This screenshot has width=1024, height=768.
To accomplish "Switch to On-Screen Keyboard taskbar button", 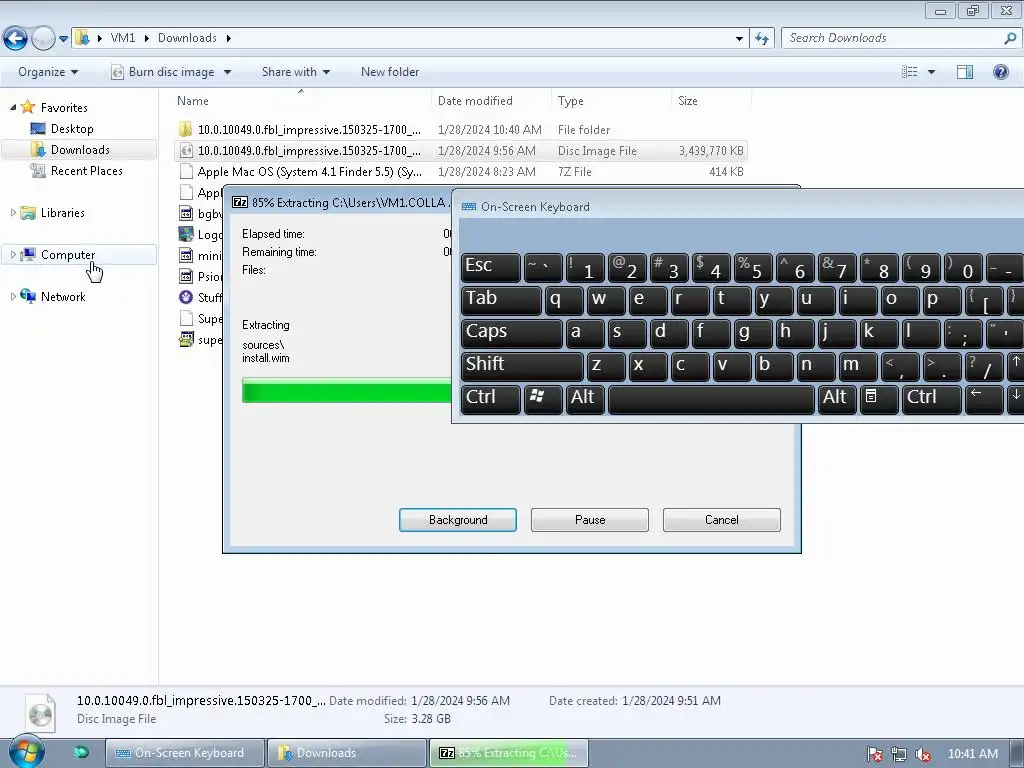I will pos(185,753).
